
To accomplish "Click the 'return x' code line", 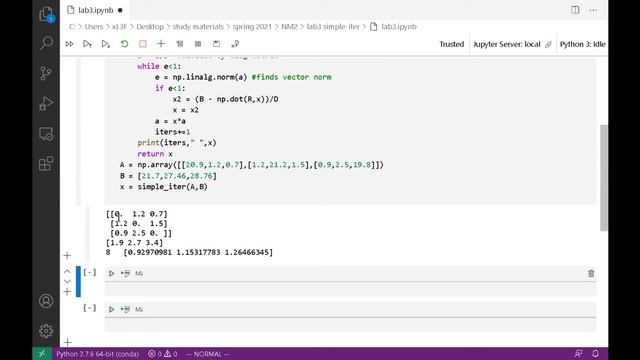I will pos(155,154).
